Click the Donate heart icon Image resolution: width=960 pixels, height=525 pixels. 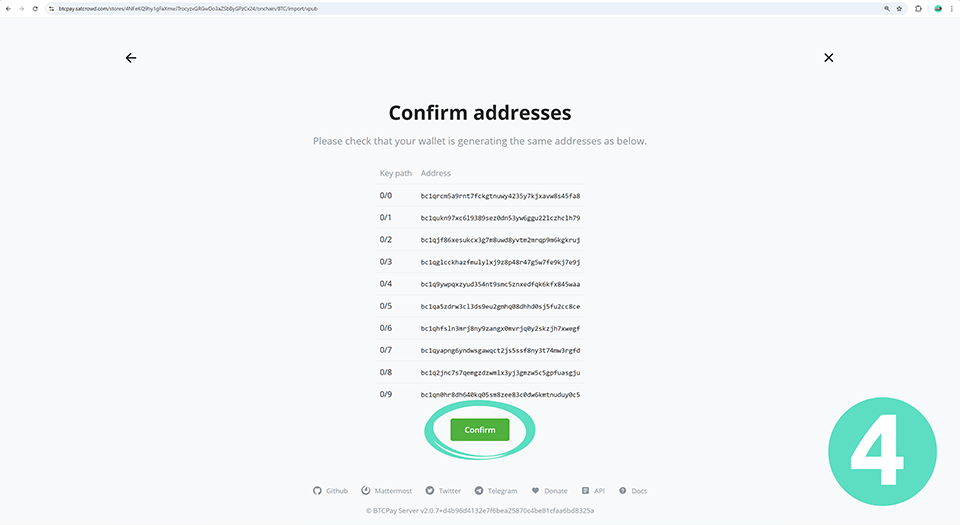536,491
